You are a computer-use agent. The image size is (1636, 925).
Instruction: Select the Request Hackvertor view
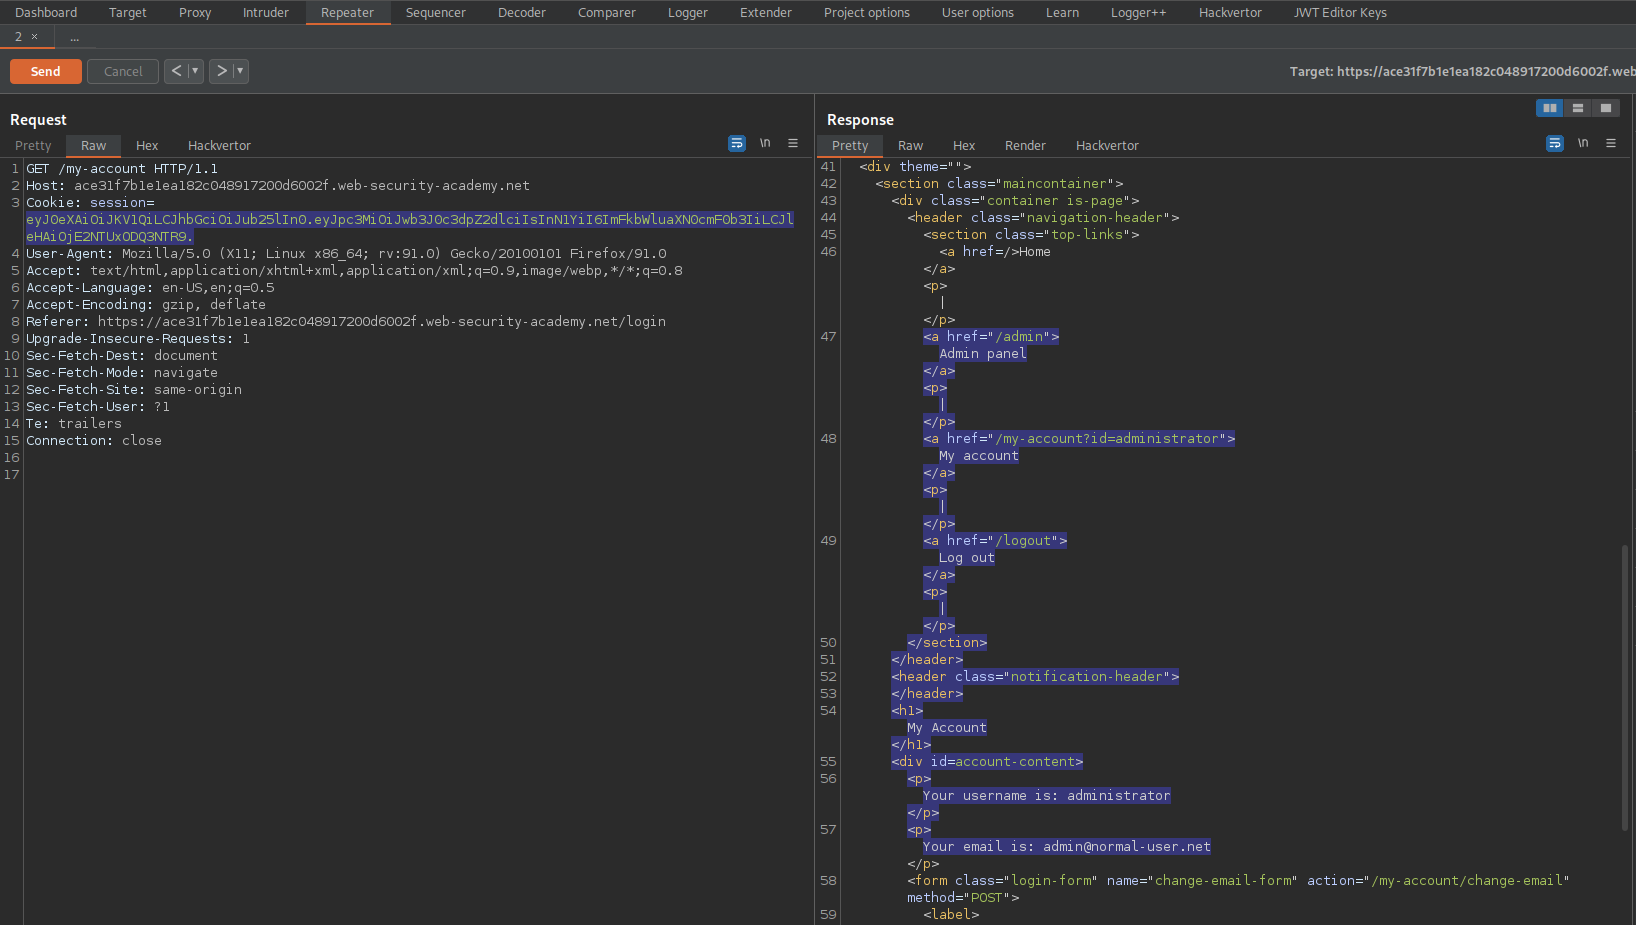point(219,146)
